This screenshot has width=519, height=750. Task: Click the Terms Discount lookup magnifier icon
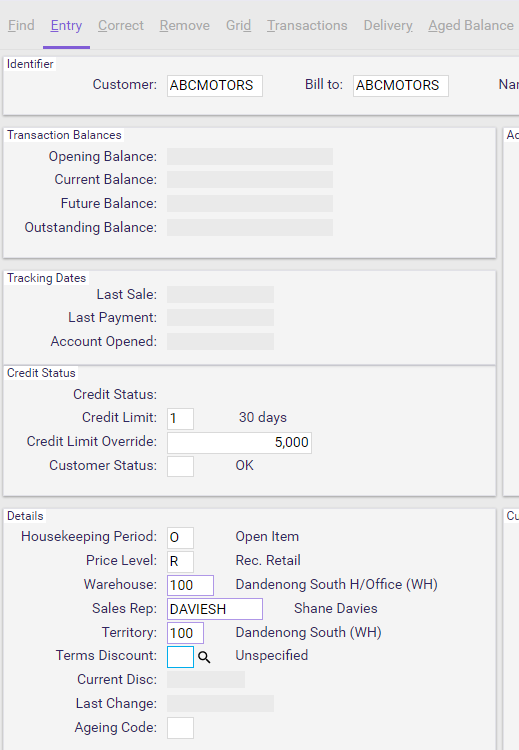coord(204,657)
